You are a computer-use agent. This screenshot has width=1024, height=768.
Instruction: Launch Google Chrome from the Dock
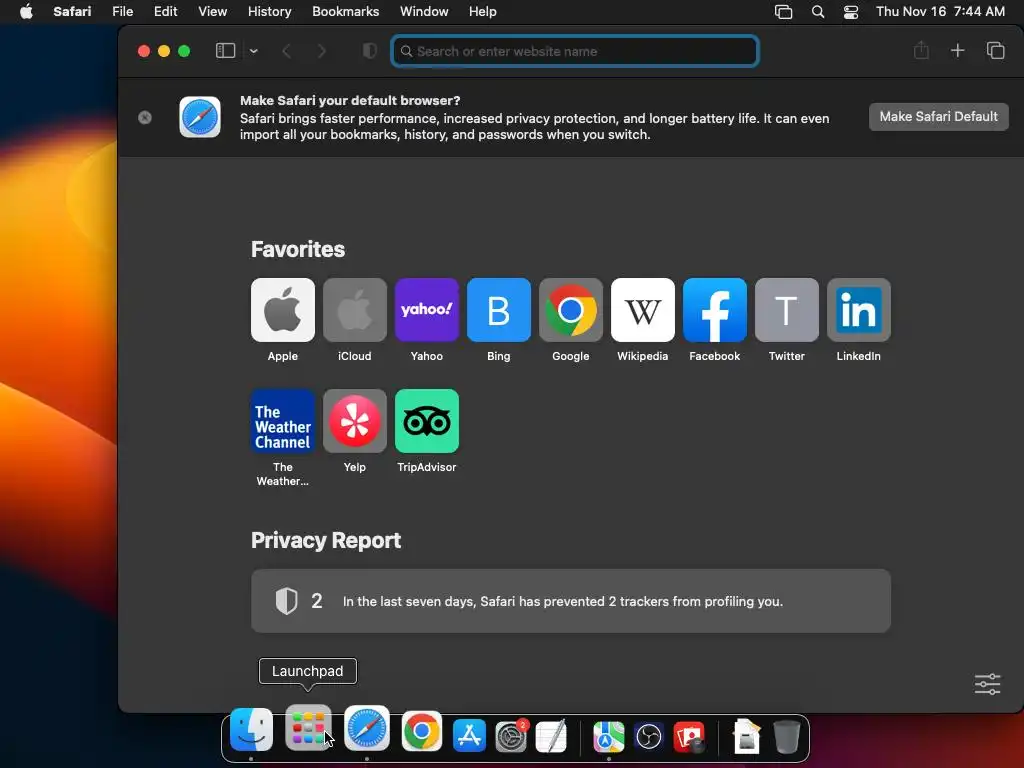(x=421, y=731)
